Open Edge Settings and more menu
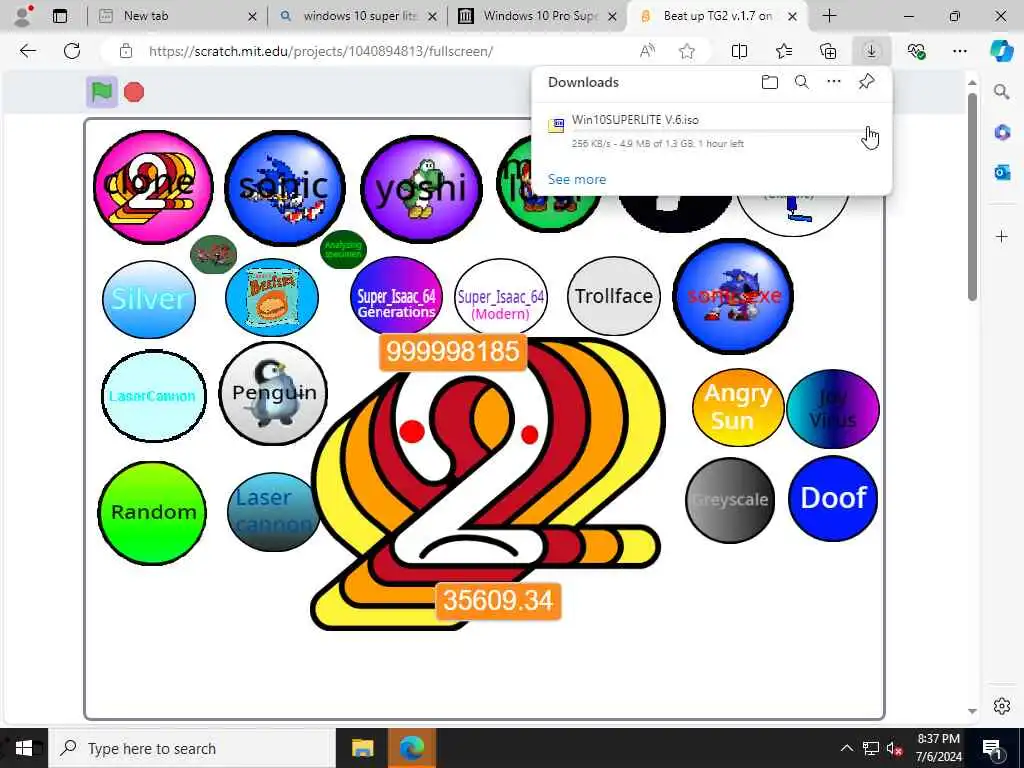Viewport: 1024px width, 768px height. [959, 51]
